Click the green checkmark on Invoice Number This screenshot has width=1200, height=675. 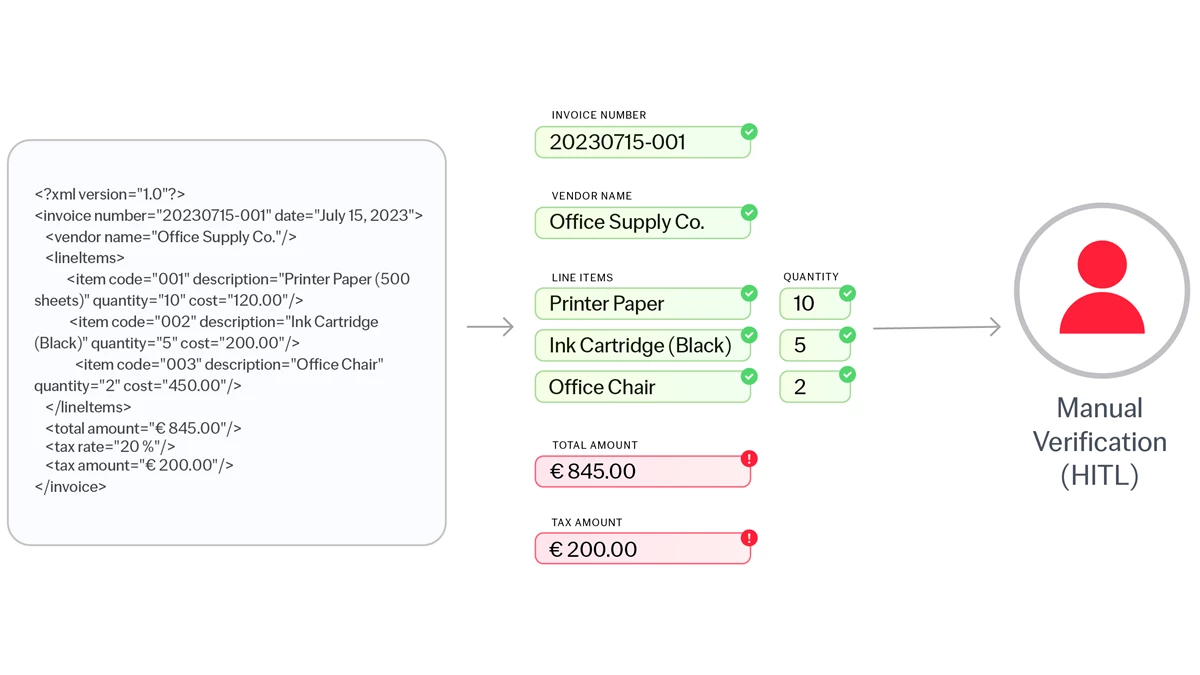[x=749, y=132]
